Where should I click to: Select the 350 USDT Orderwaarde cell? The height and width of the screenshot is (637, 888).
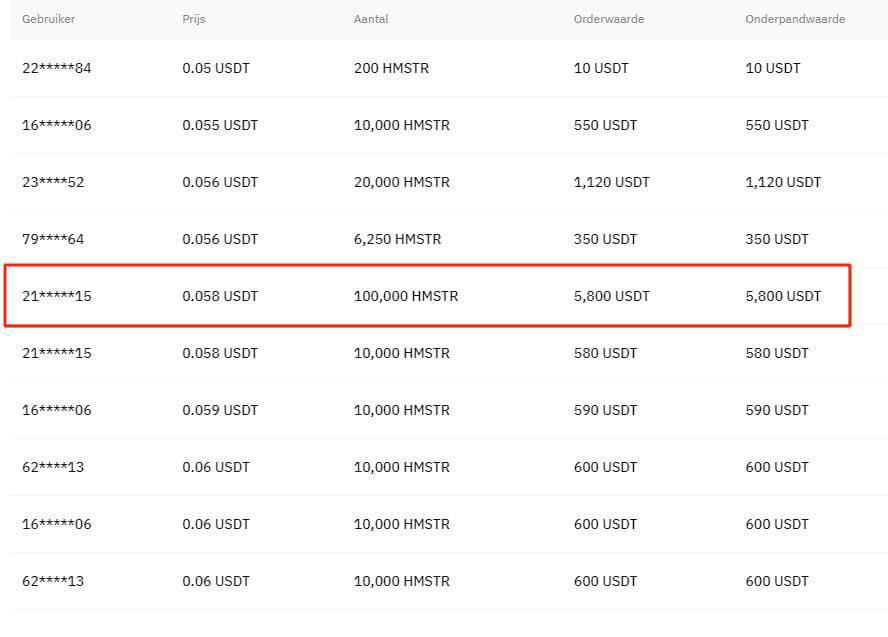pos(605,239)
